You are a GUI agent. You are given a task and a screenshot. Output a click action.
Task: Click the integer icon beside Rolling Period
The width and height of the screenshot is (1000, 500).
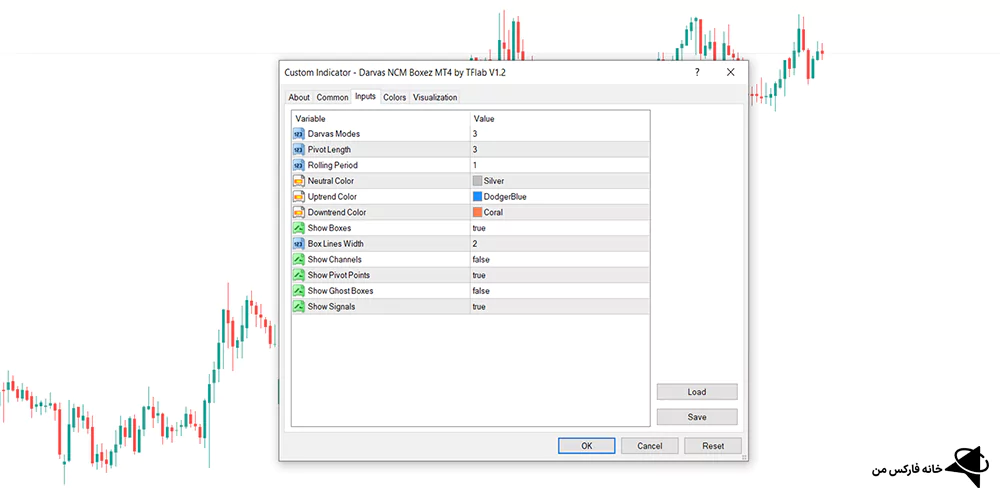(298, 165)
